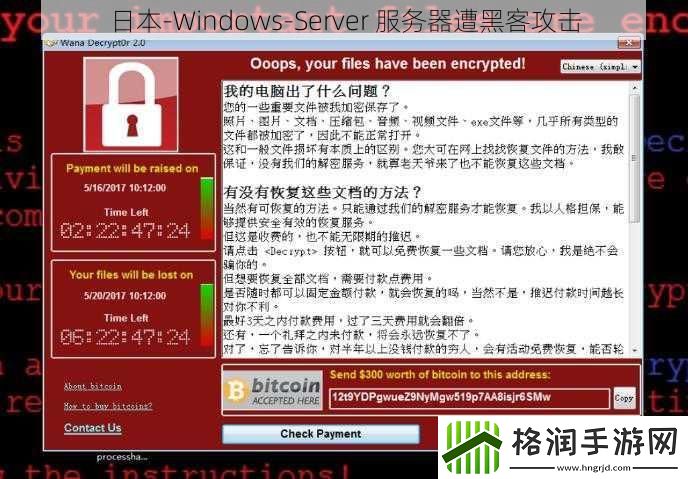688x479 pixels.
Task: Click the payment raise countdown timer
Action: [x=125, y=231]
